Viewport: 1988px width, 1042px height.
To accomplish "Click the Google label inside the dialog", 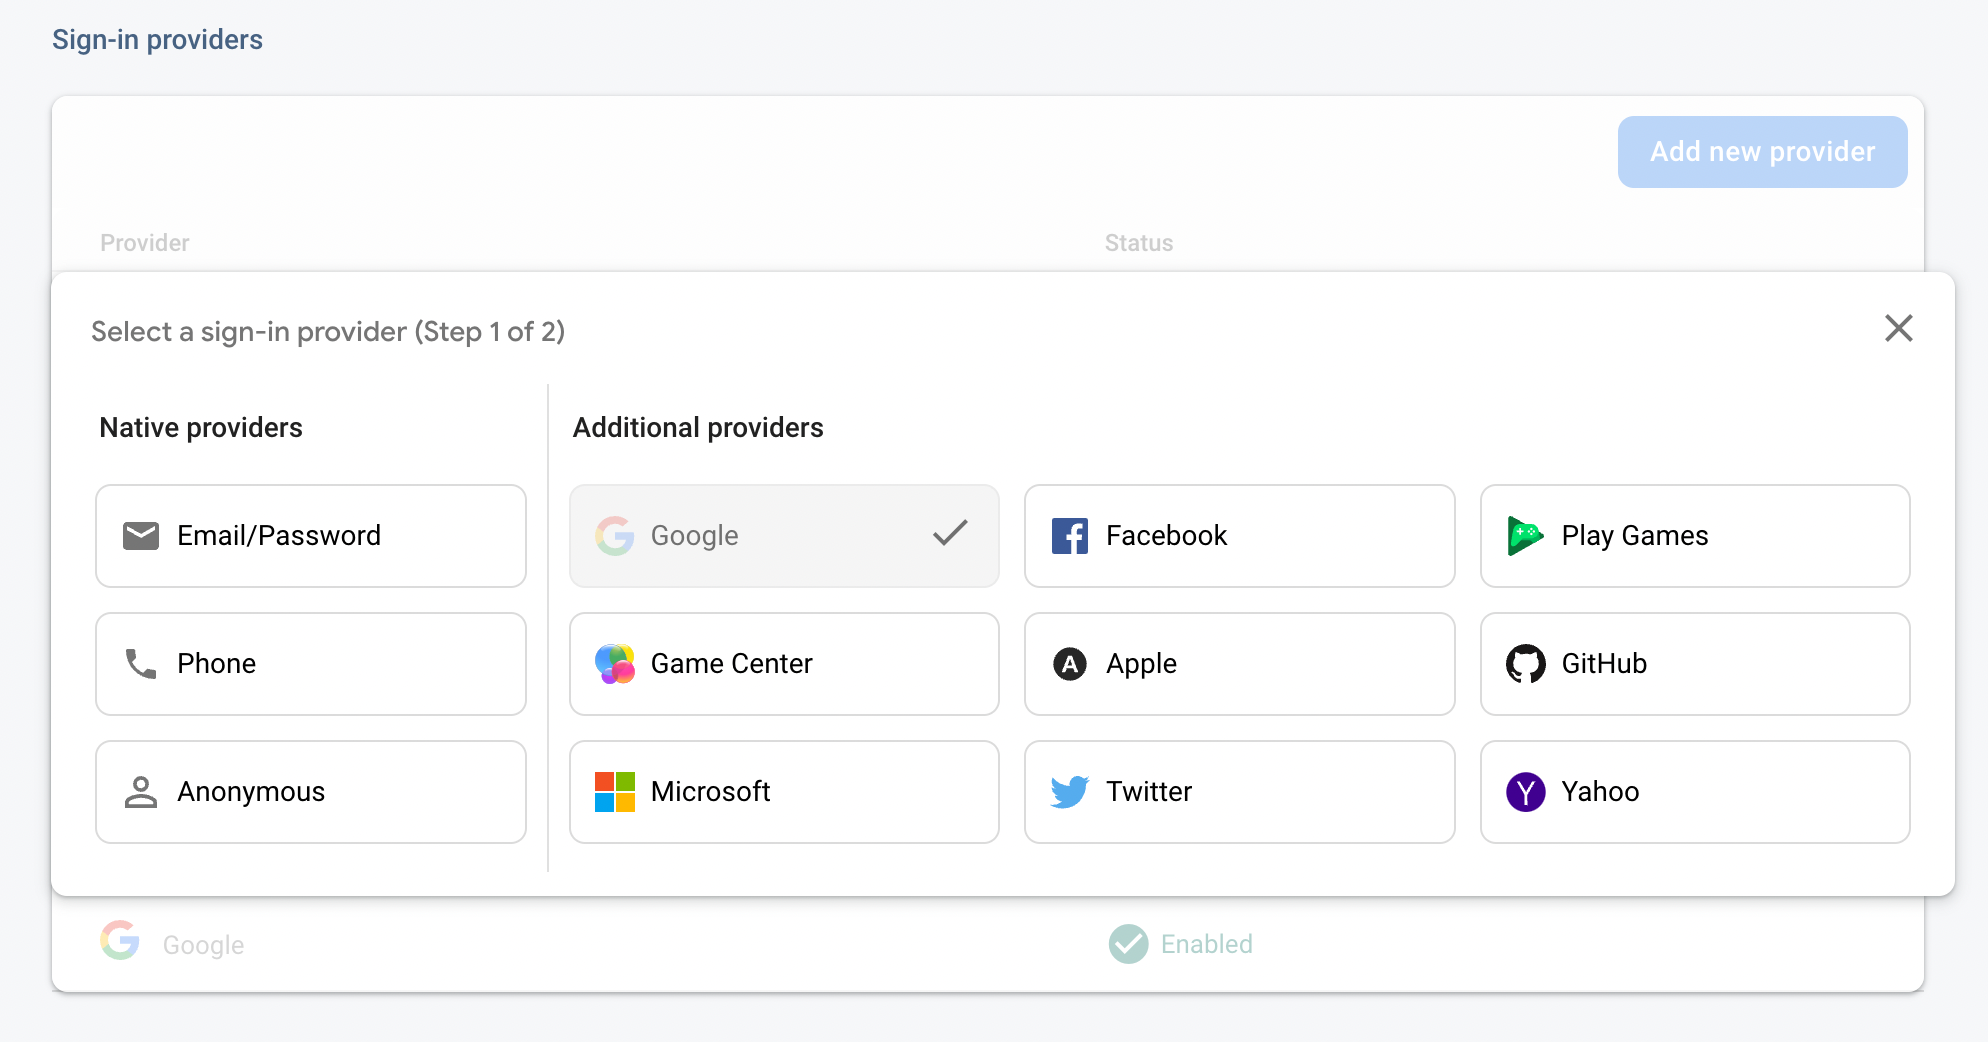I will pyautogui.click(x=695, y=536).
